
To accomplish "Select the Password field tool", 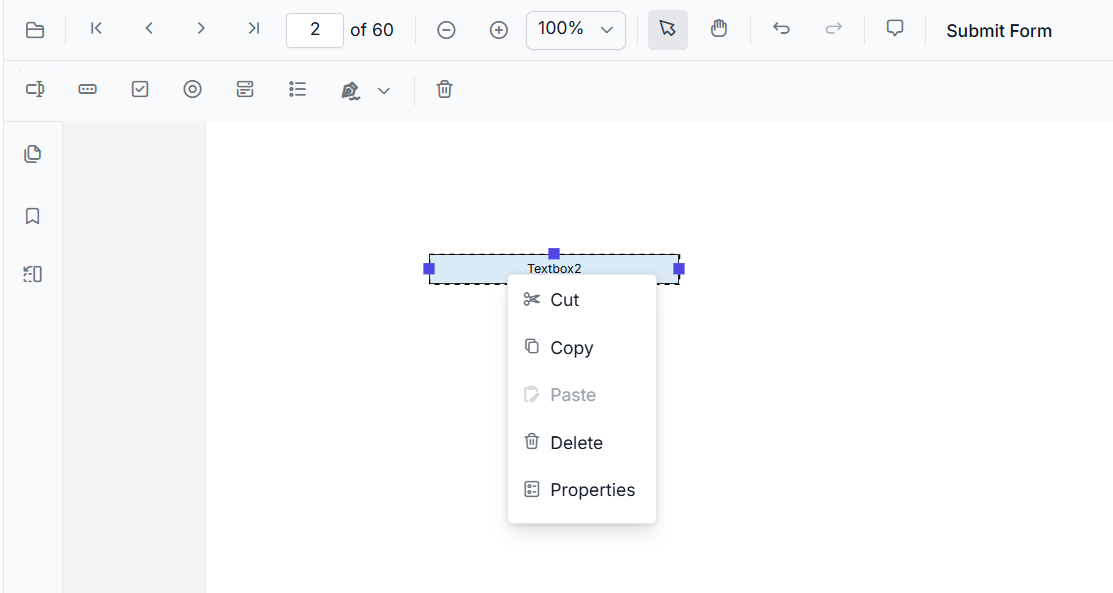I will pos(87,89).
